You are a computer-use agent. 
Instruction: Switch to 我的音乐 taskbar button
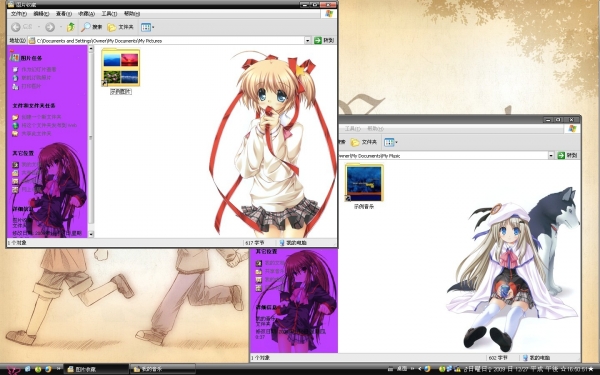(163, 369)
